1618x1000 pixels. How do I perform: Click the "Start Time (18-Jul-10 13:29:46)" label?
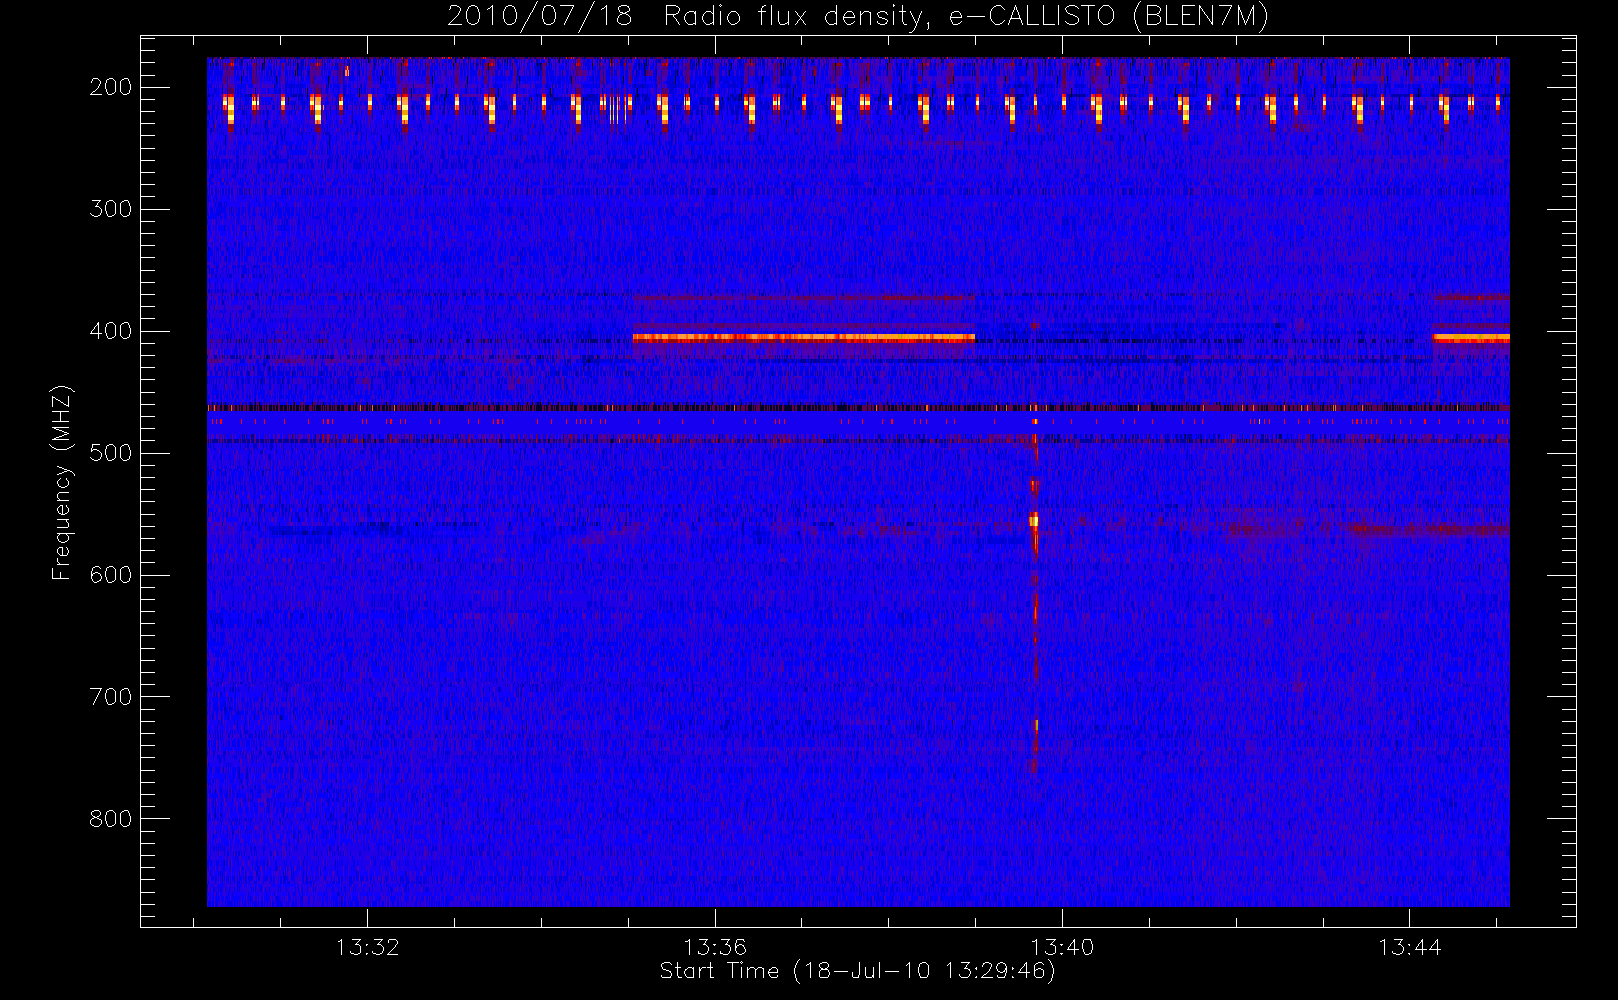pos(857,971)
